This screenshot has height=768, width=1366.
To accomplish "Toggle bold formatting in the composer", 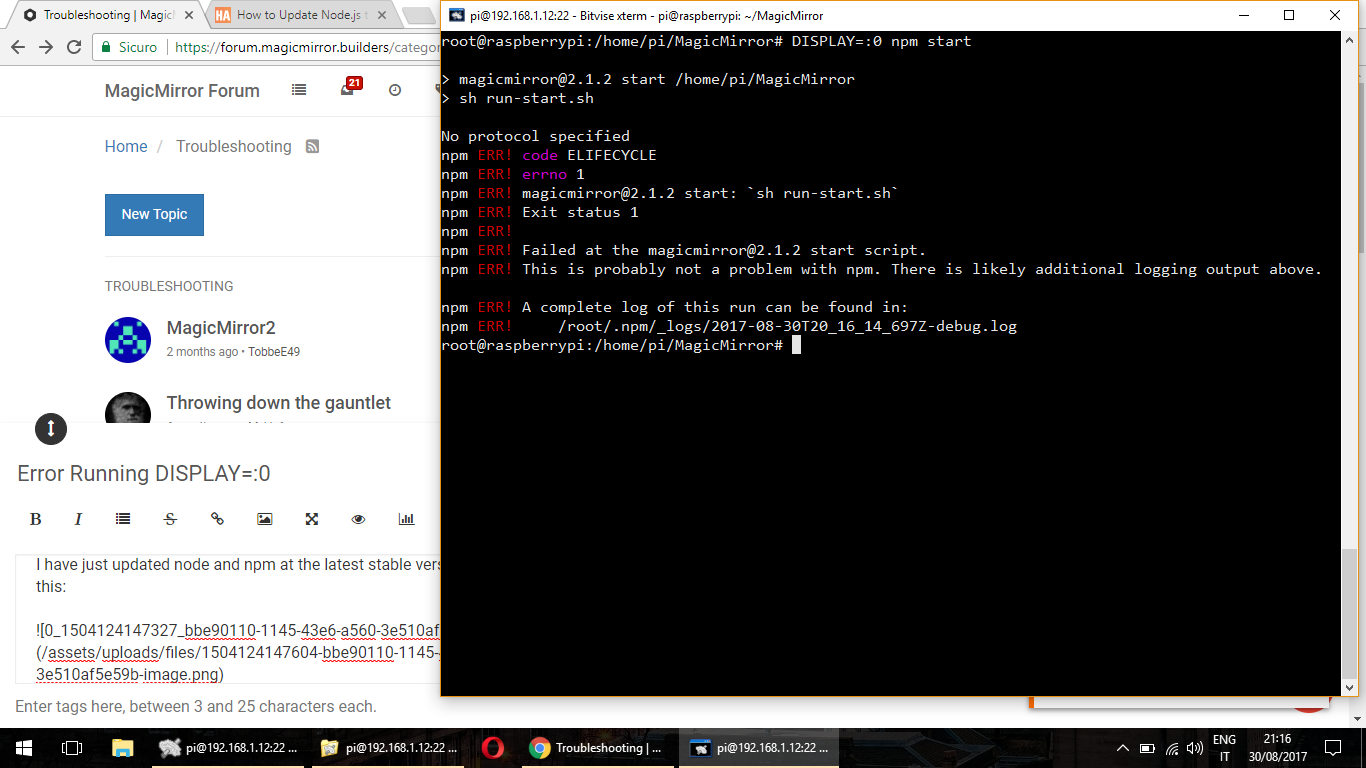I will 36,519.
